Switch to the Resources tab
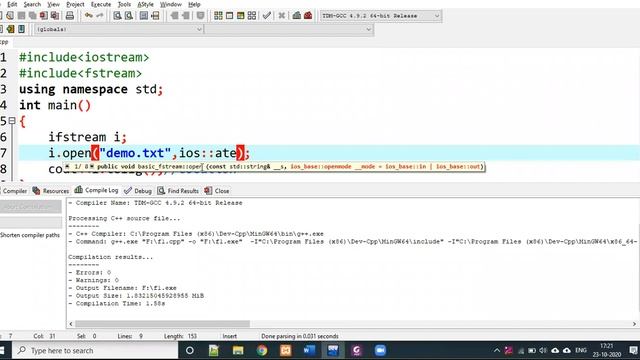 click(x=51, y=191)
